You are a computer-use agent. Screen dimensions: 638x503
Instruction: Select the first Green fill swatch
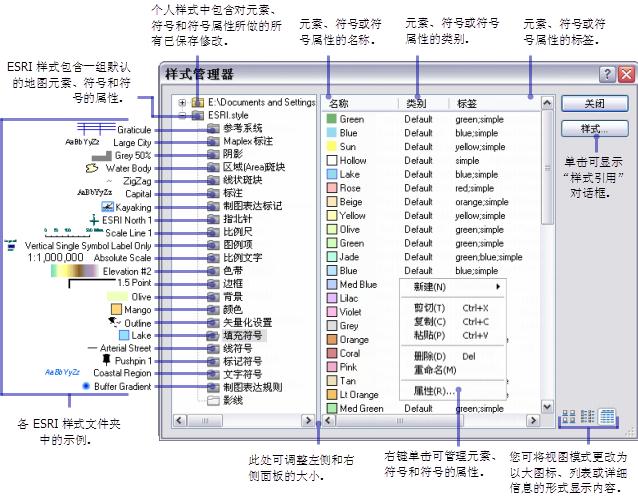click(332, 119)
